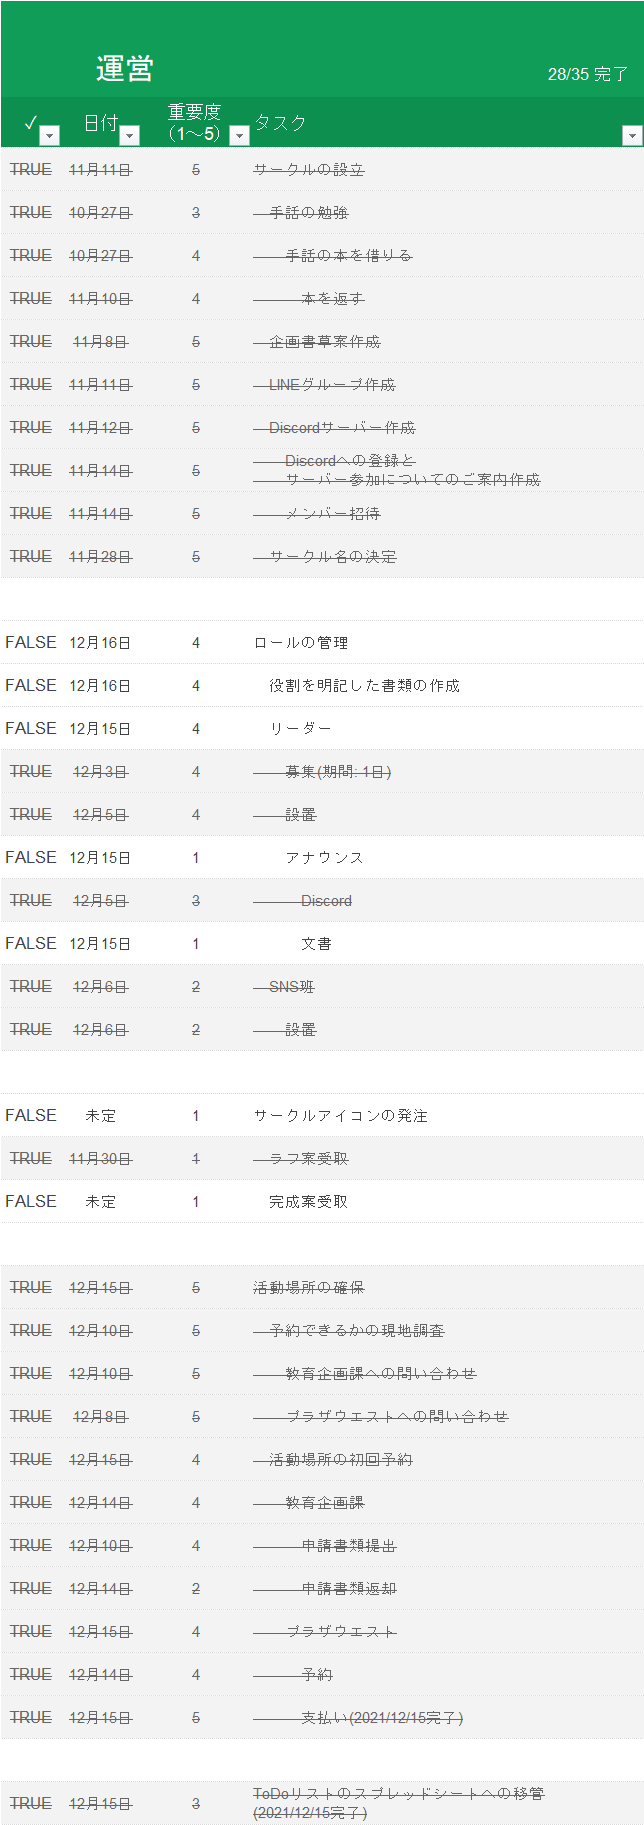Select the タスク column header label
644x1825 pixels.
click(280, 123)
